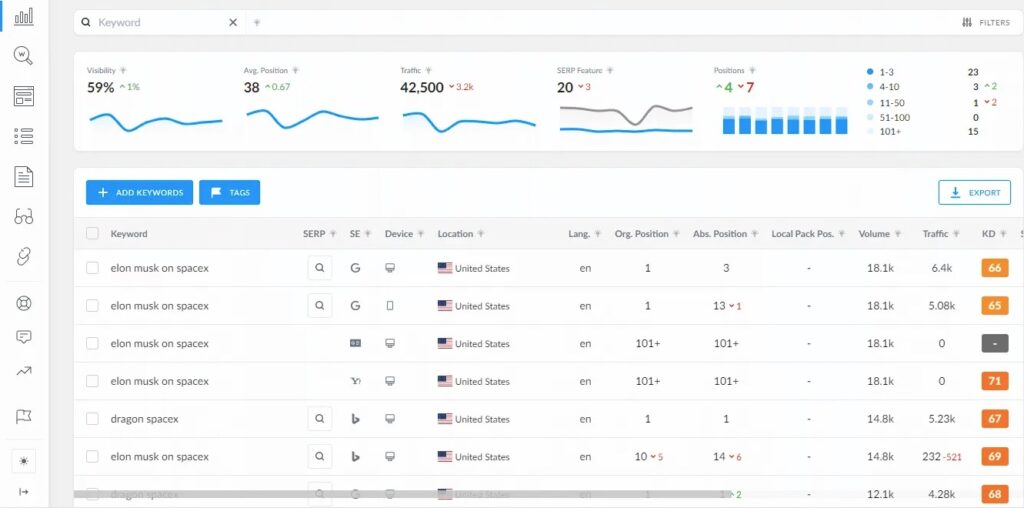
Task: Tick the dragon spacex row checkbox
Action: 92,419
